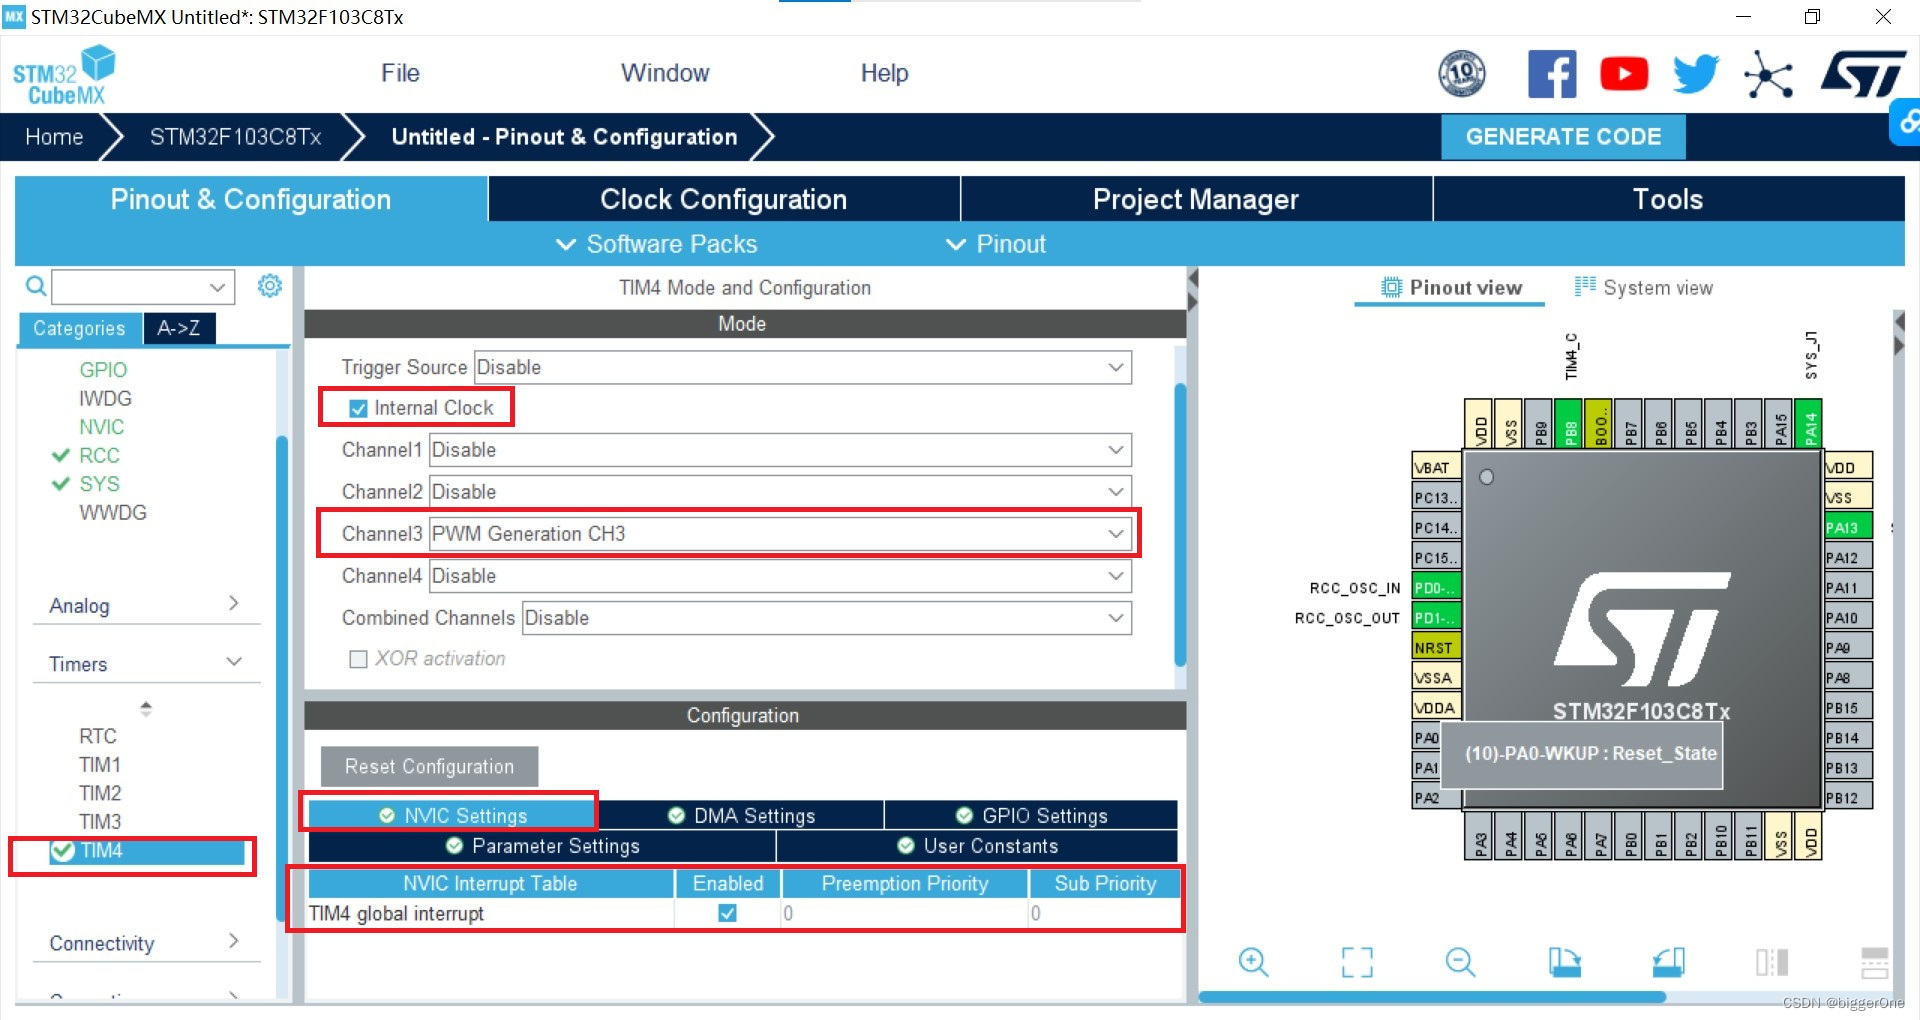Open the YouTube icon link
The width and height of the screenshot is (1920, 1020).
tap(1624, 74)
